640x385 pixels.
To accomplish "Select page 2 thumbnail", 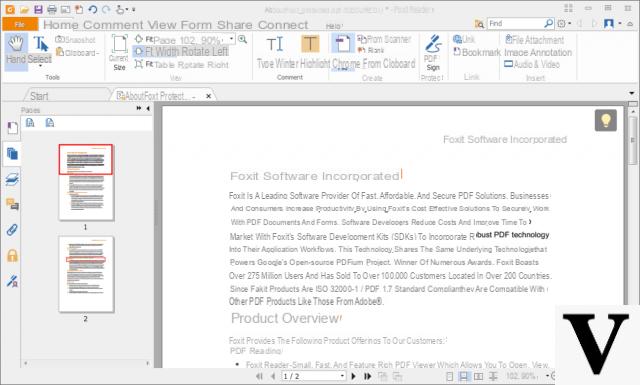I will 86,274.
